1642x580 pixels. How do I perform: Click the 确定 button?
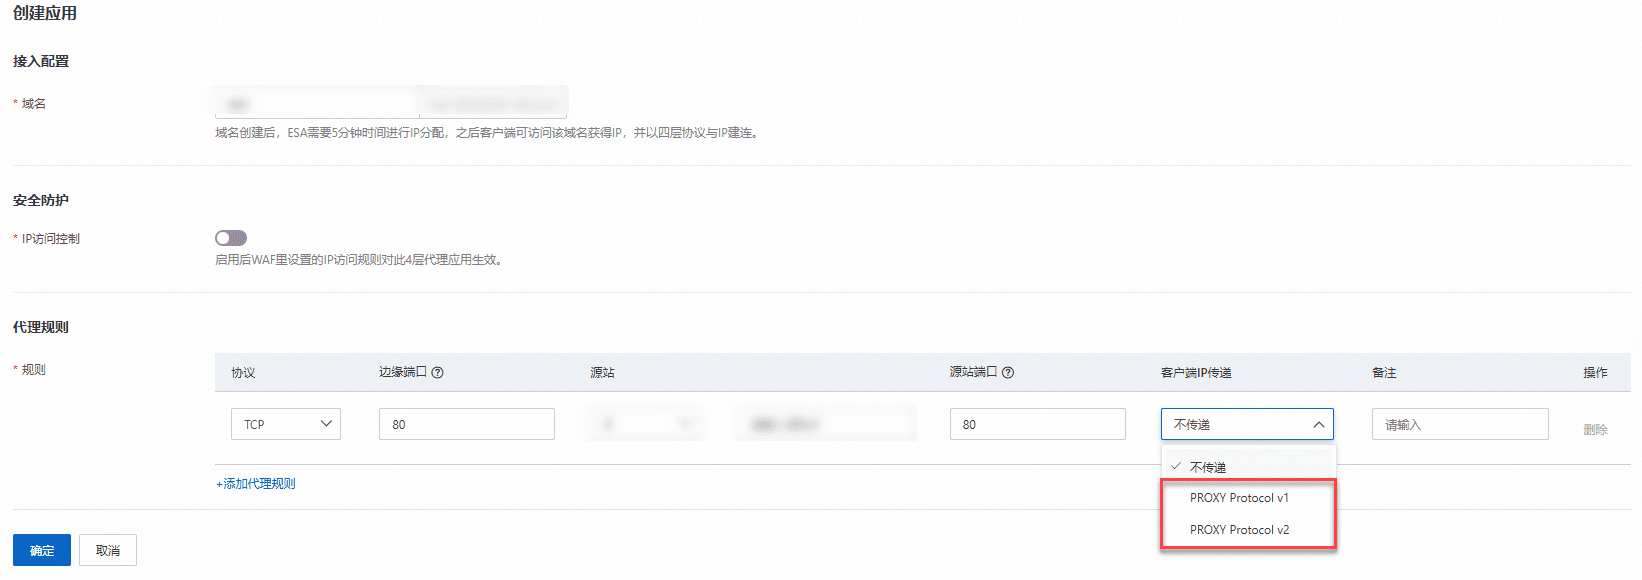tap(42, 550)
